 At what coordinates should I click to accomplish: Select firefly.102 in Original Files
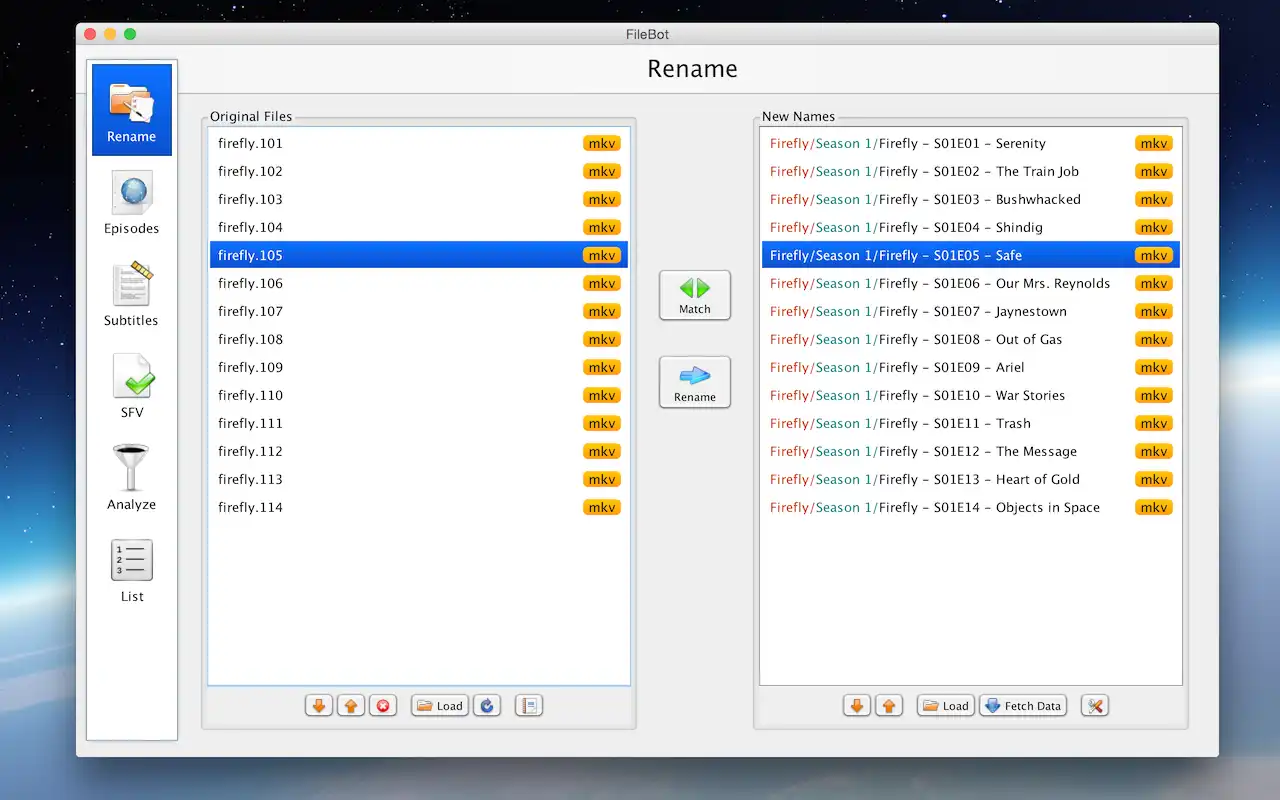tap(419, 171)
